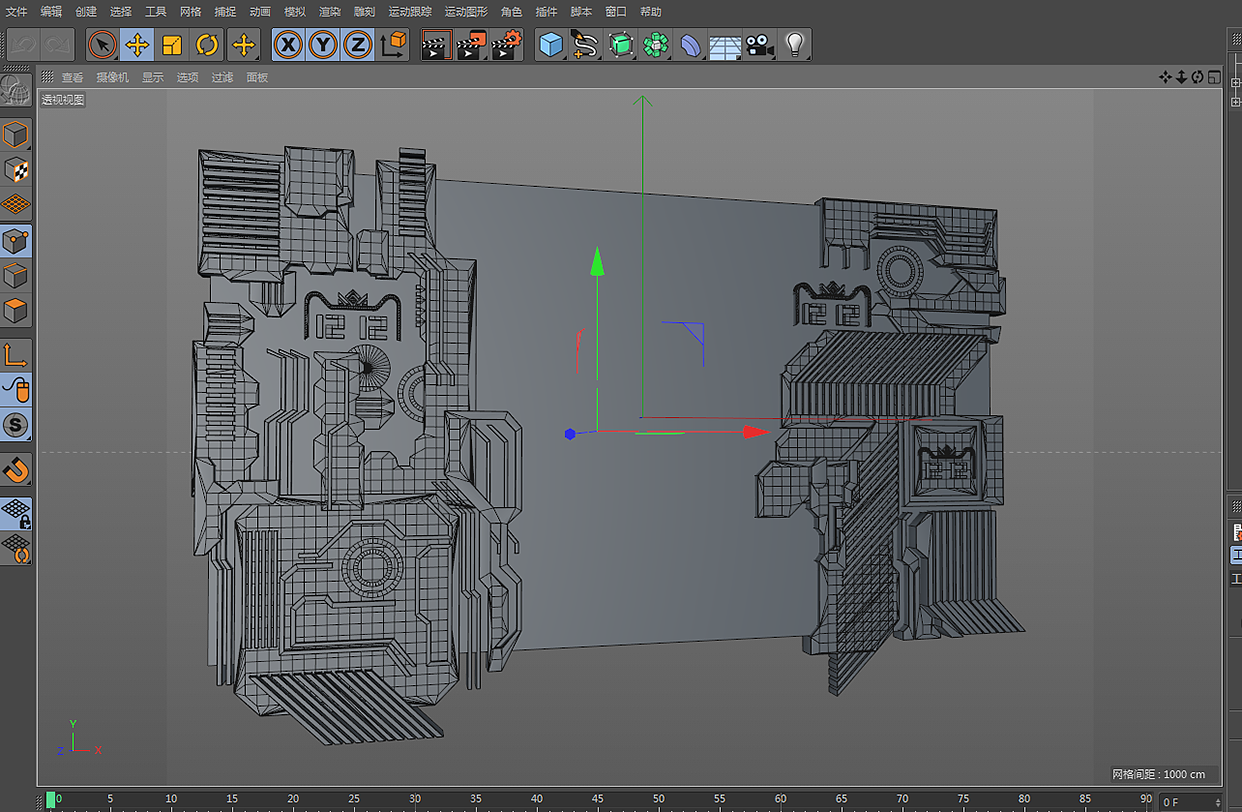
Task: Open viewport 查看 menu
Action: [x=73, y=77]
